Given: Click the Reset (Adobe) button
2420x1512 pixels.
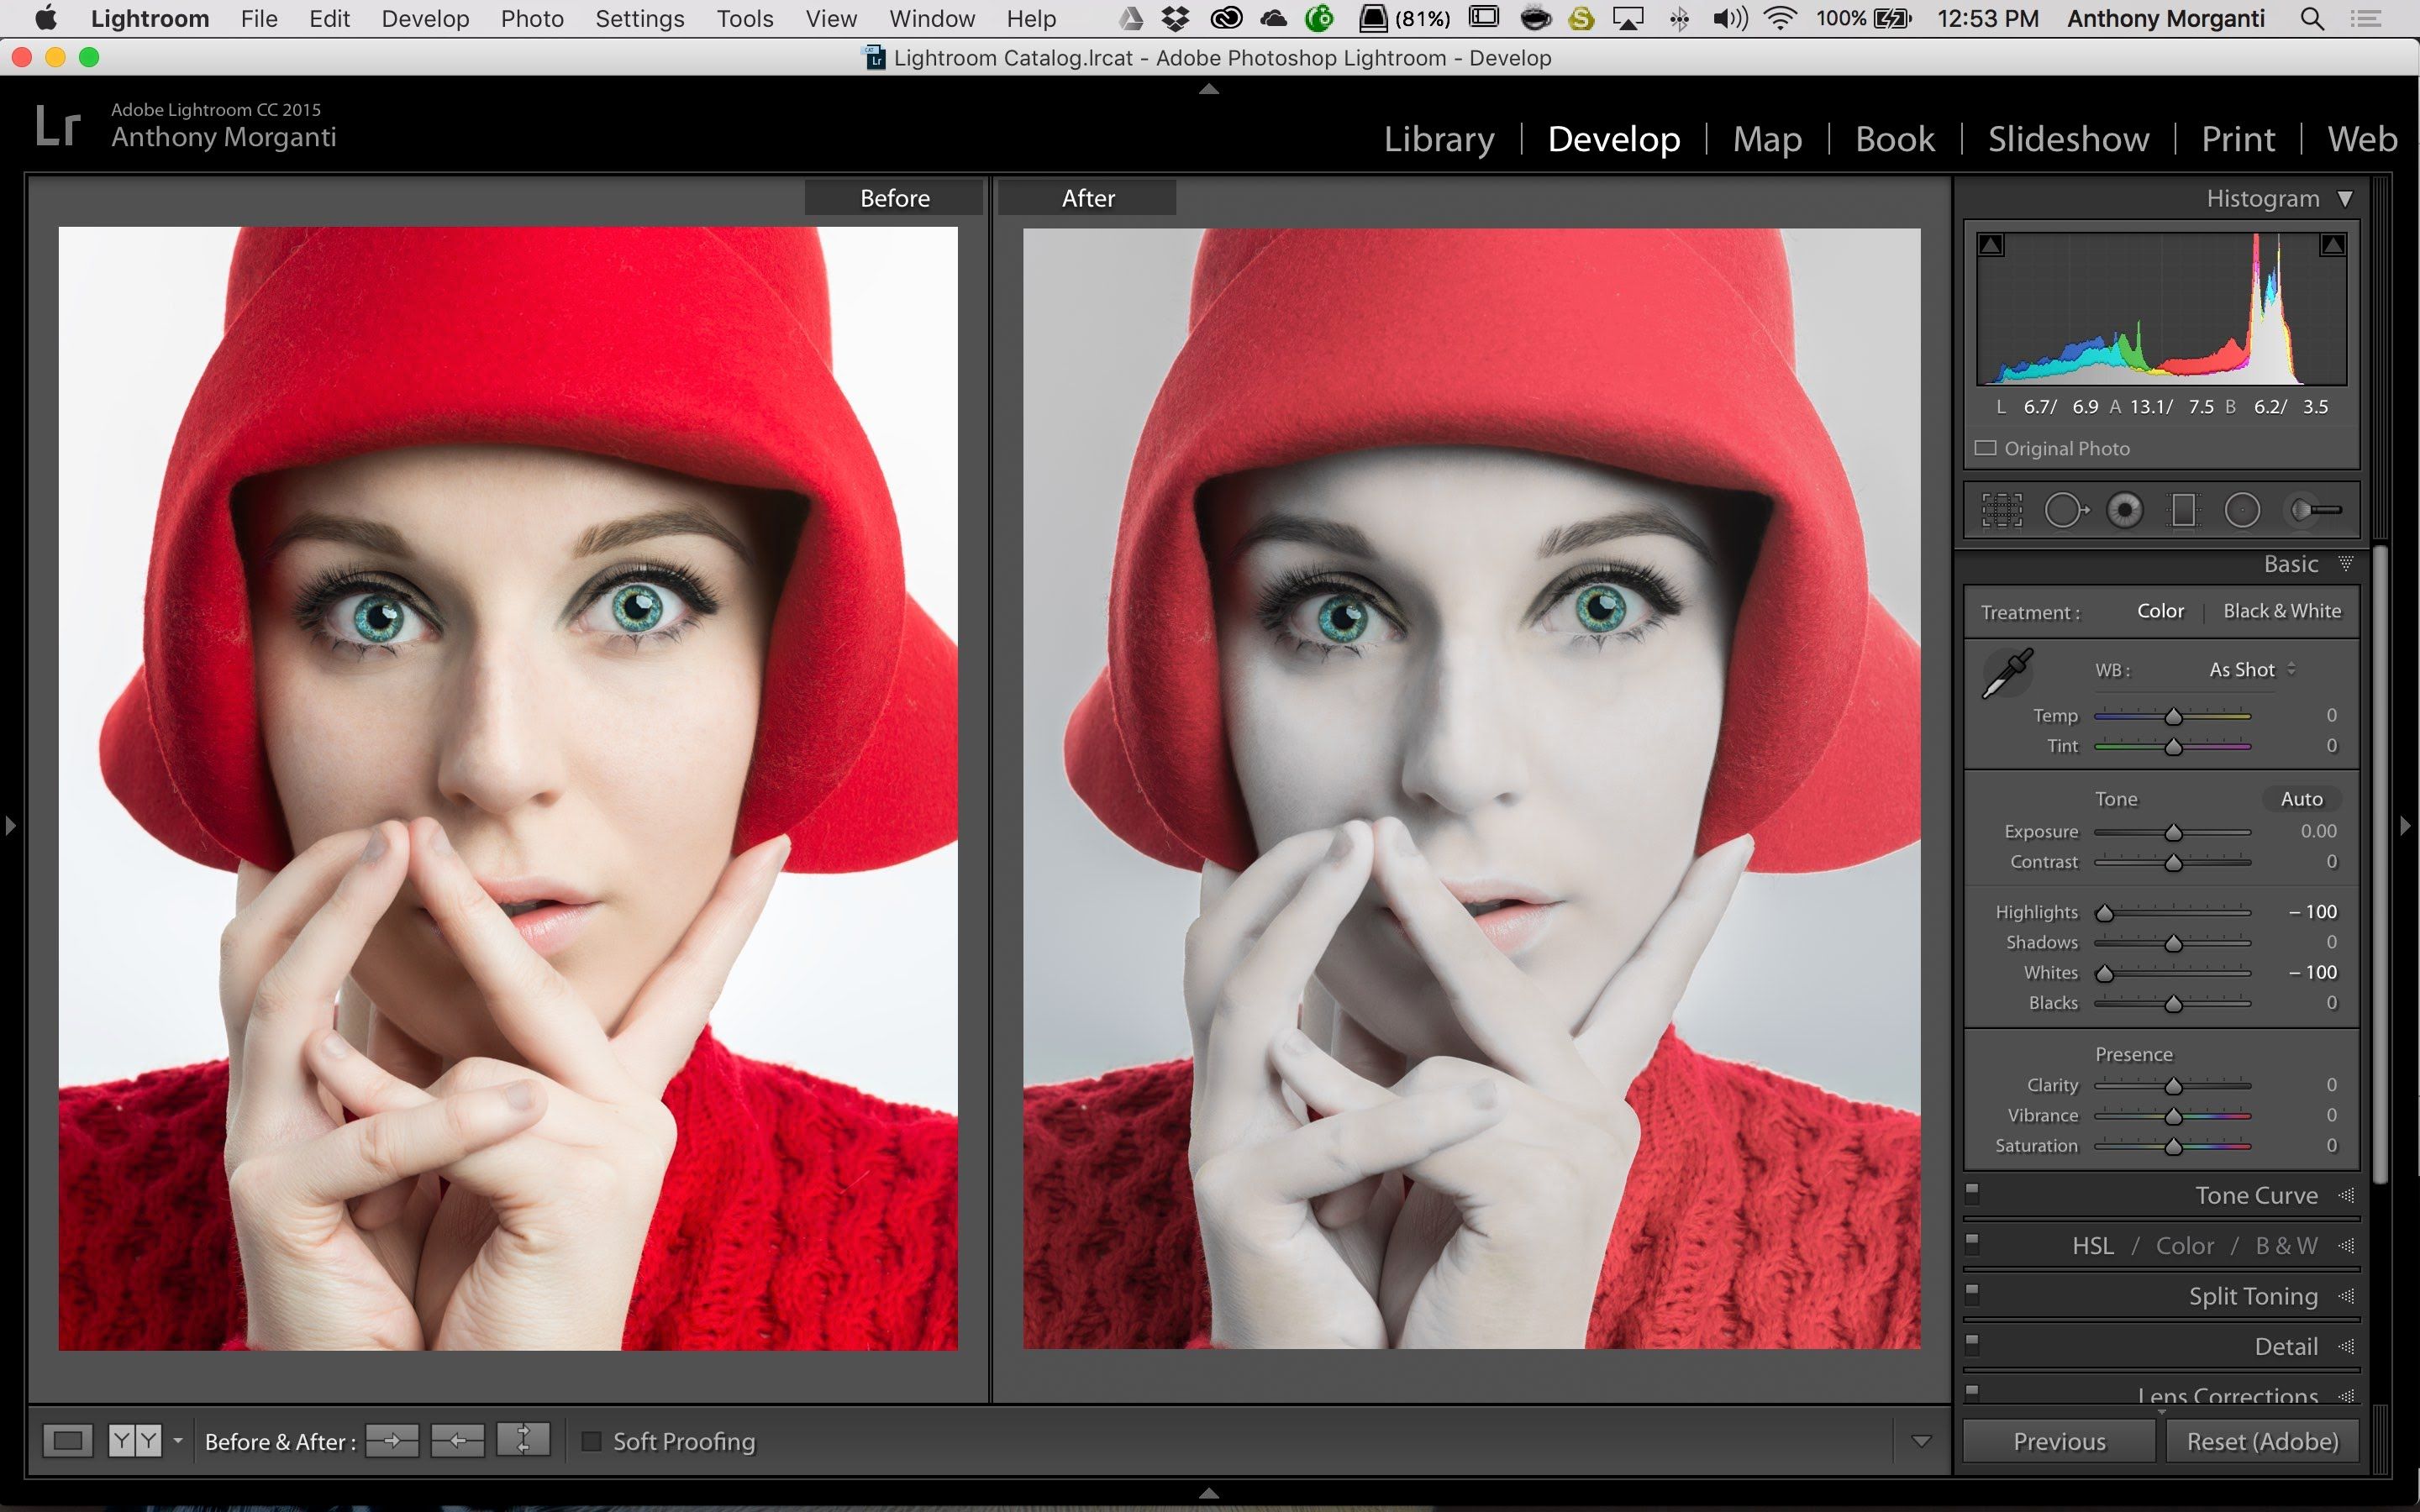Looking at the screenshot, I should pyautogui.click(x=2262, y=1441).
